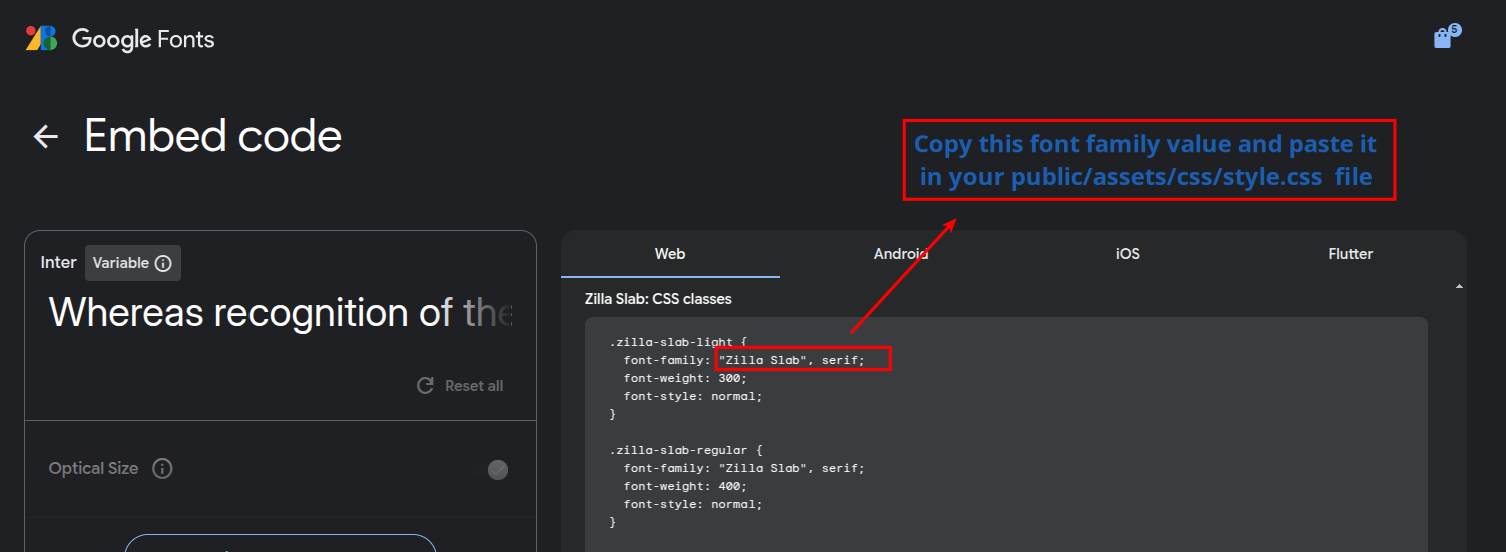Click the 'Whereas recognition of the' preview text
The height and width of the screenshot is (552, 1506).
tap(280, 313)
